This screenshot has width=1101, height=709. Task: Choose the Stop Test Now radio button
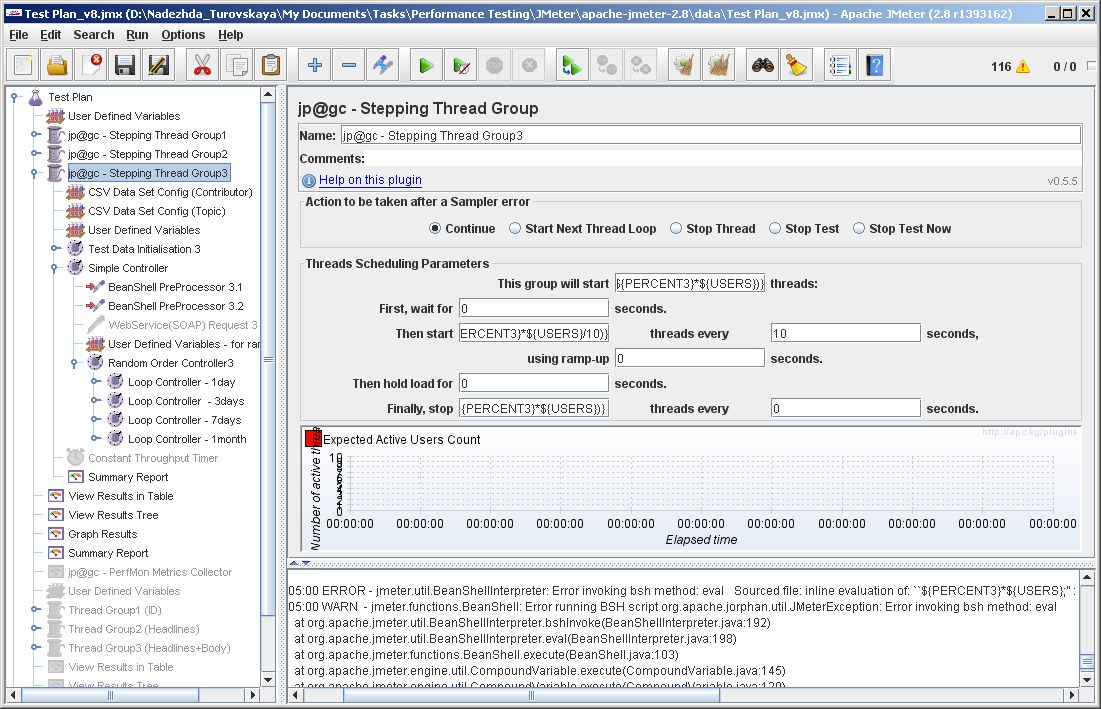pyautogui.click(x=860, y=229)
